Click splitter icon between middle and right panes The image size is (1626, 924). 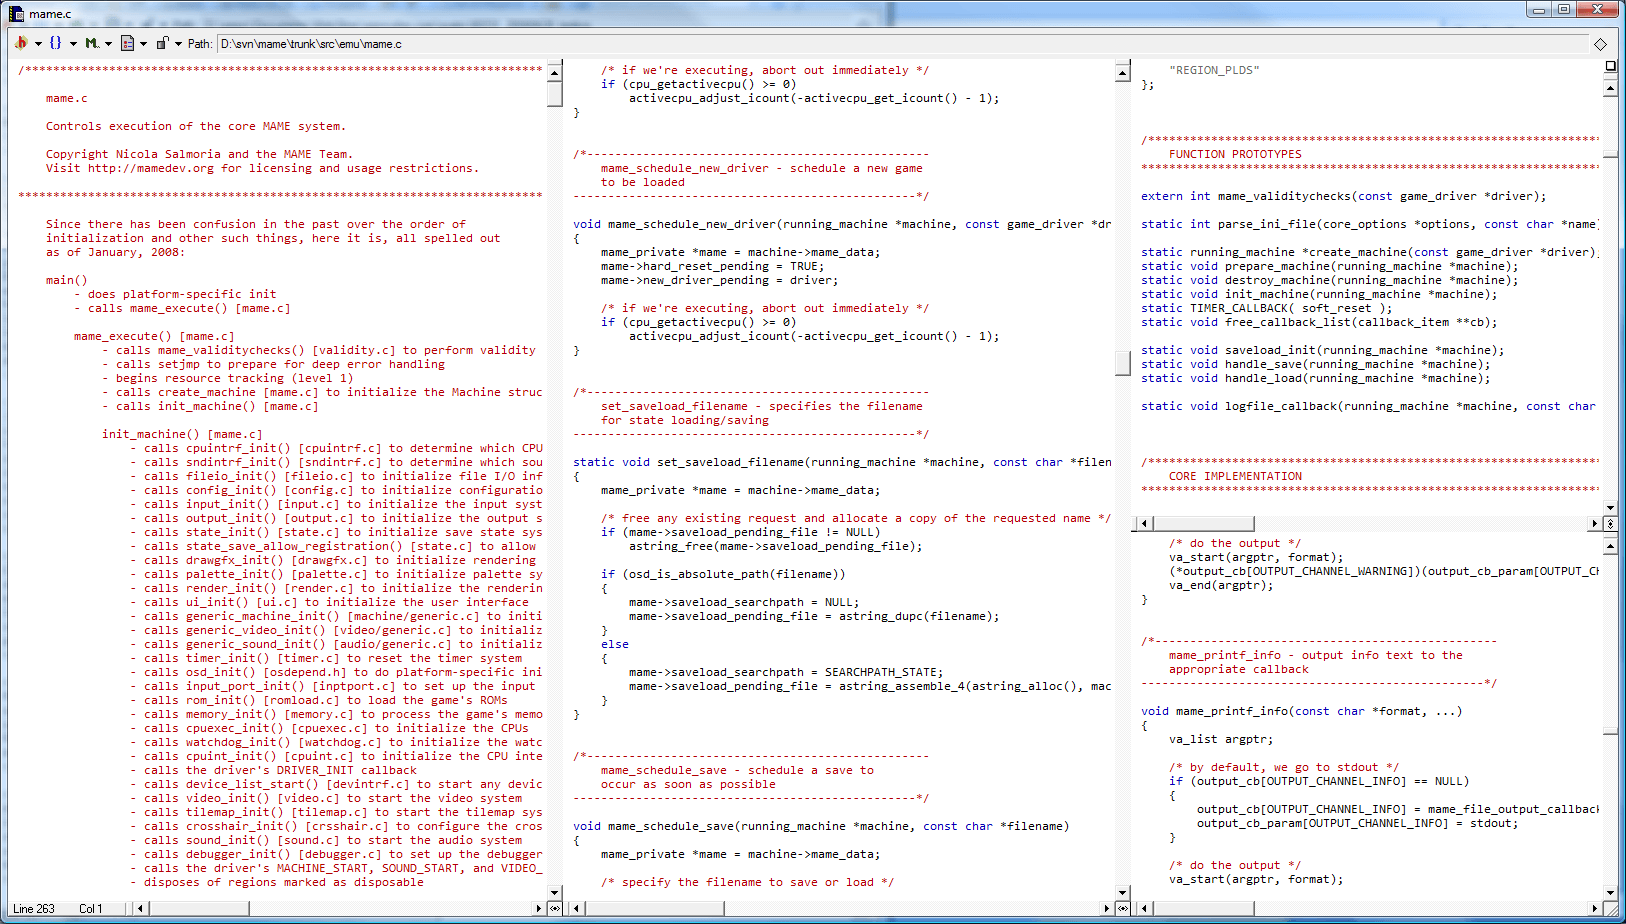[x=1123, y=908]
